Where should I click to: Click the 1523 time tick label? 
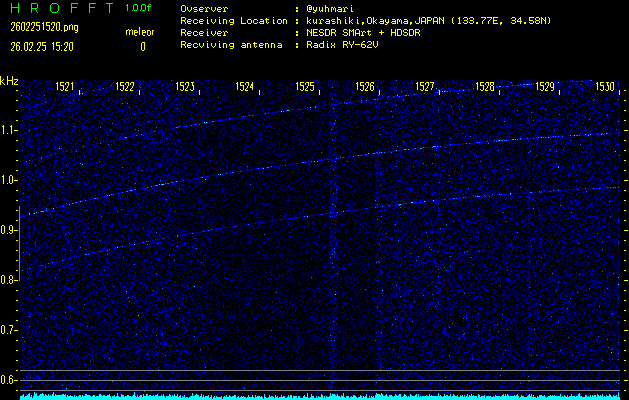tap(184, 87)
